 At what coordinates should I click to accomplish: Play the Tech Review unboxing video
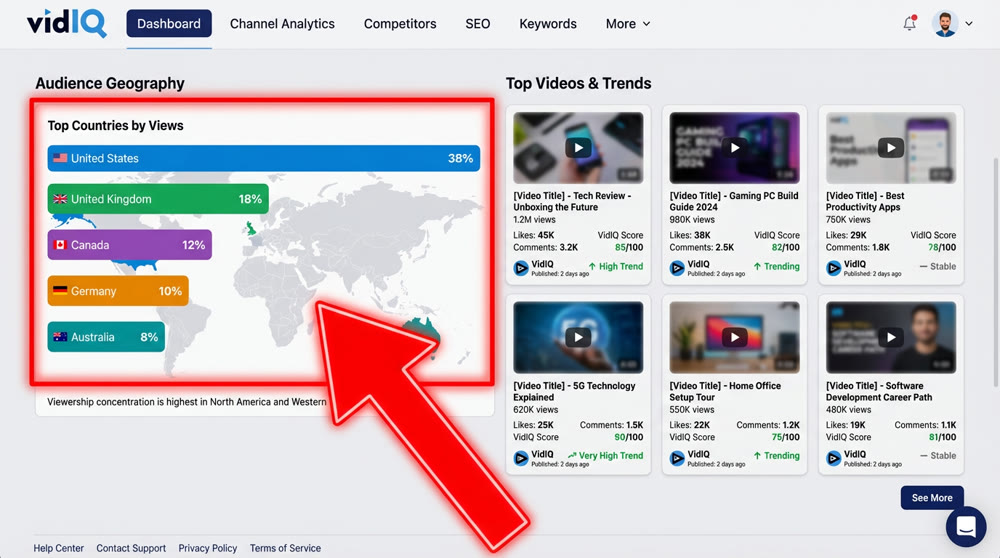[x=578, y=148]
